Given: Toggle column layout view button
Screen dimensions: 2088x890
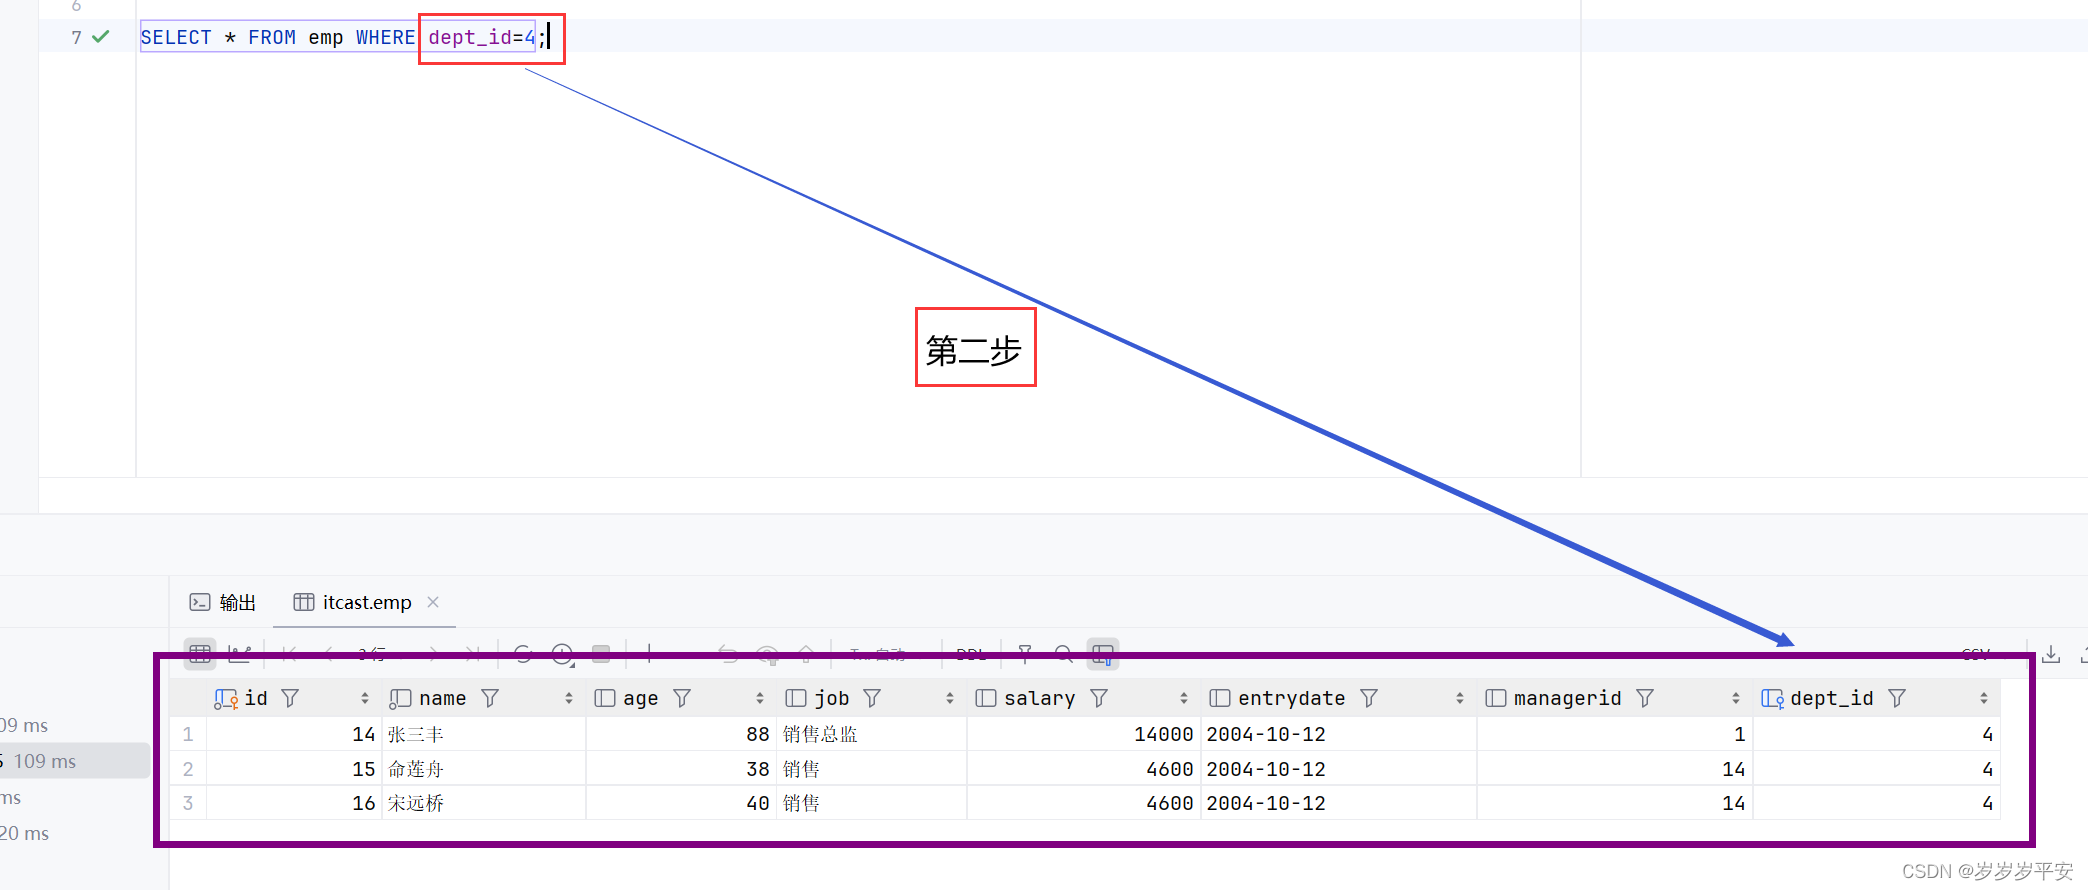Looking at the screenshot, I should click(1103, 654).
